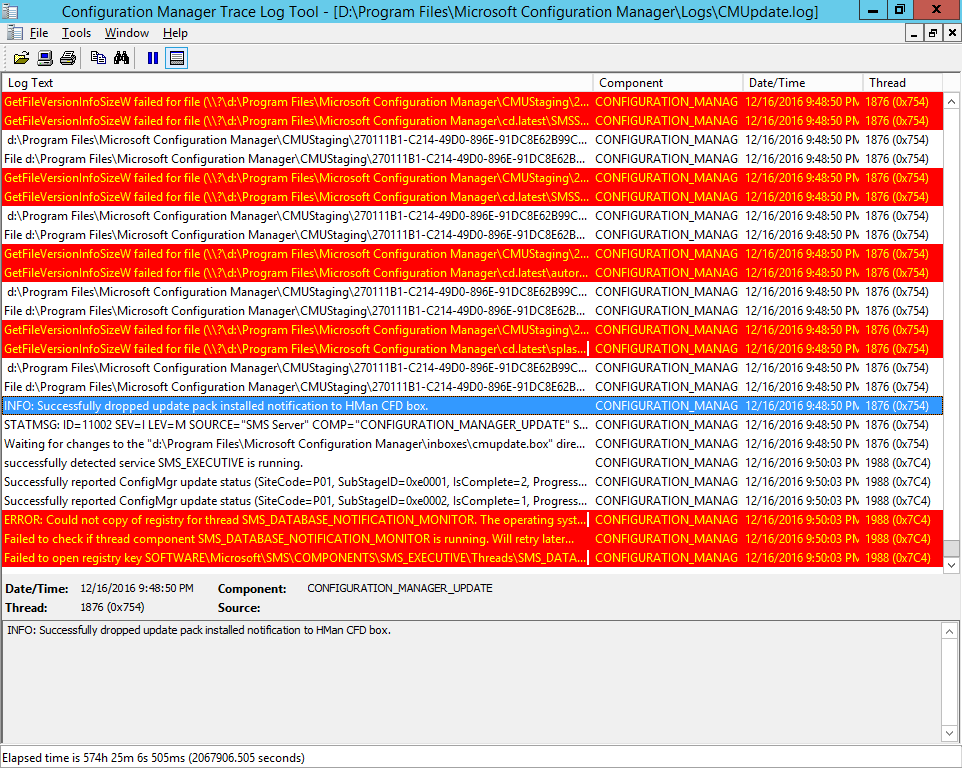
Task: Sort by the Date/Time column header
Action: [803, 83]
